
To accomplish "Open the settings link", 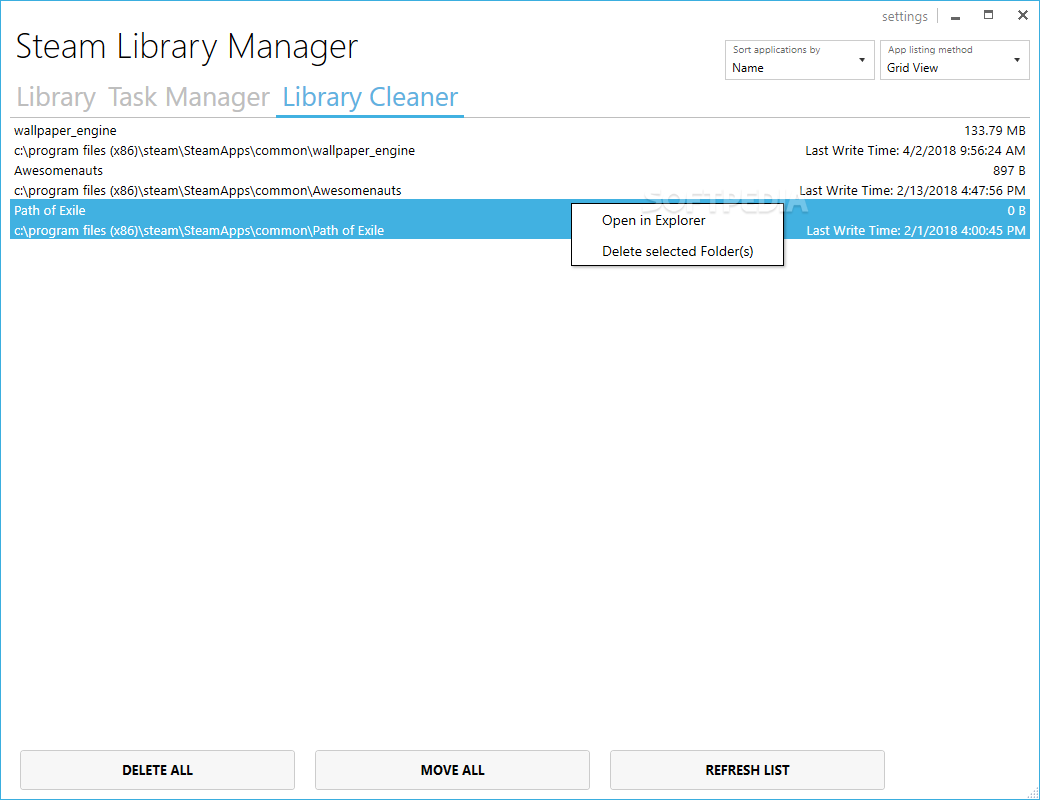I will click(904, 17).
